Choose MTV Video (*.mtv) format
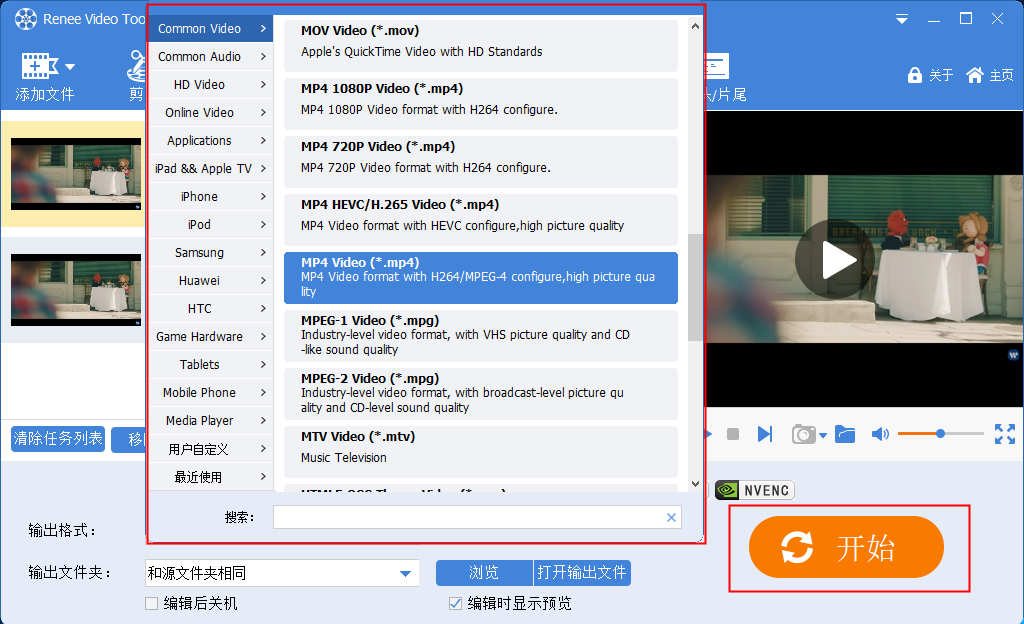 481,452
